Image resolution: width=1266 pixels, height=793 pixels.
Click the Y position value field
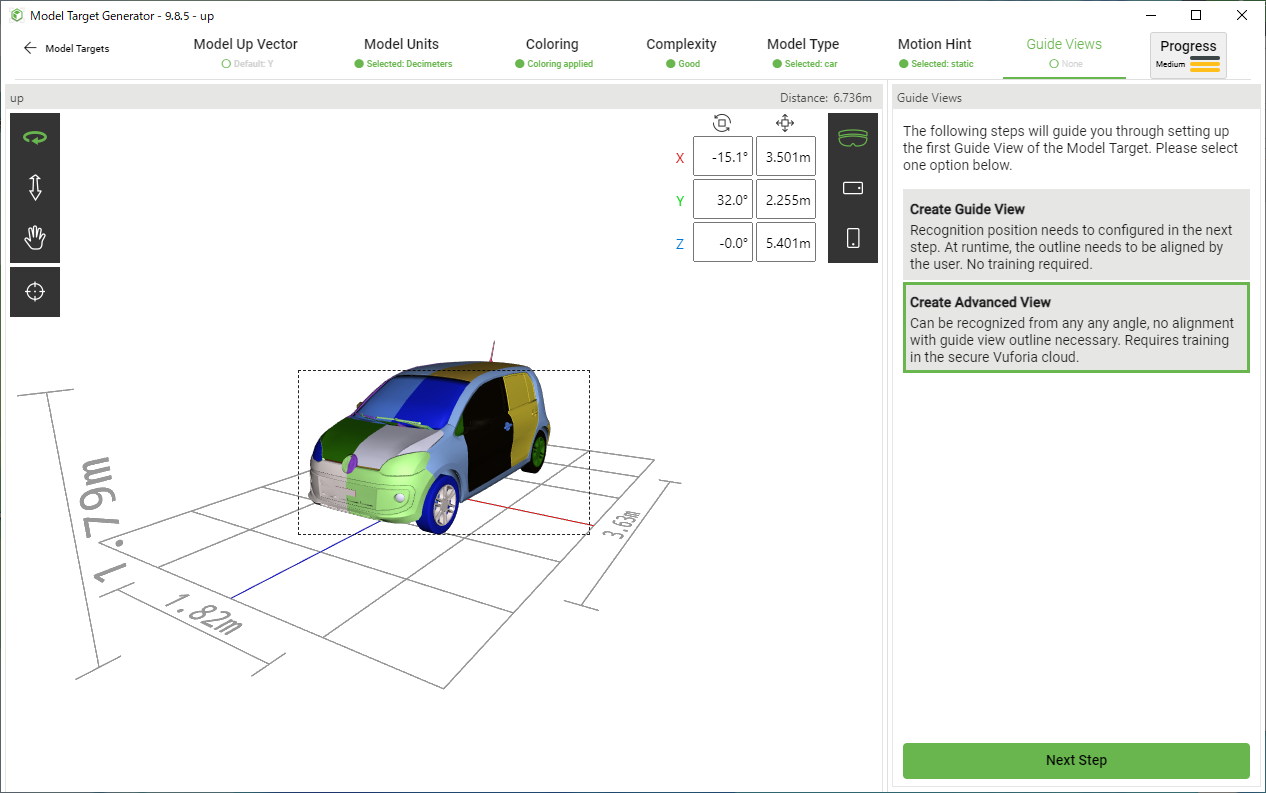785,199
